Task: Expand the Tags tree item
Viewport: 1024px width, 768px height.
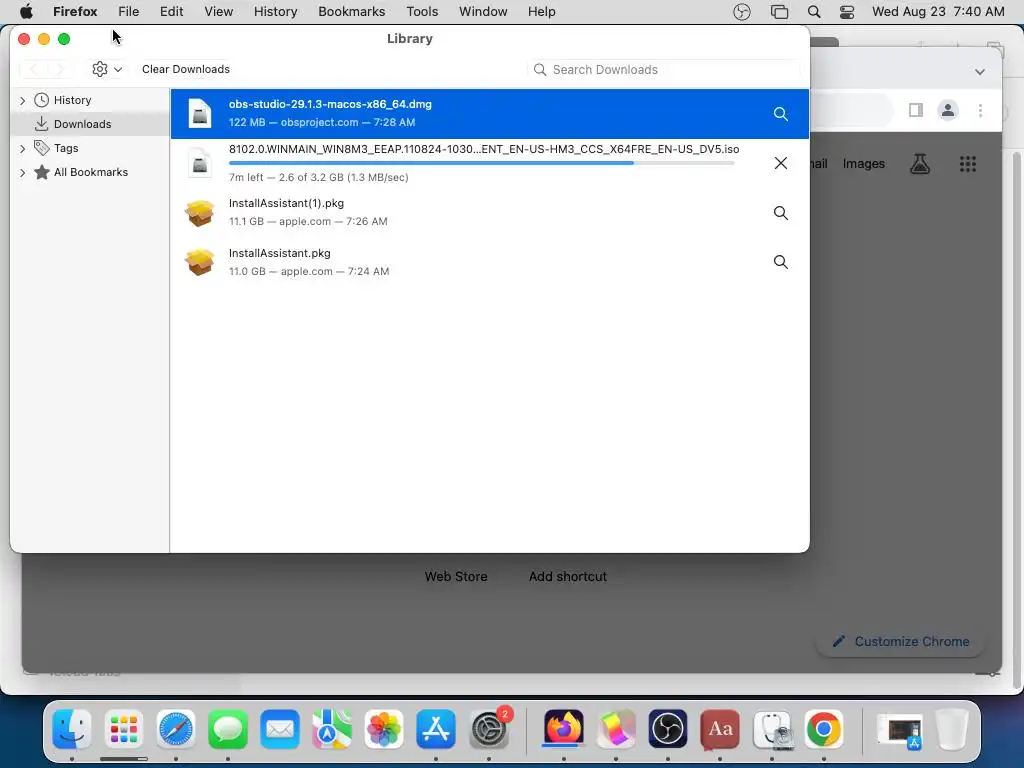Action: click(22, 149)
